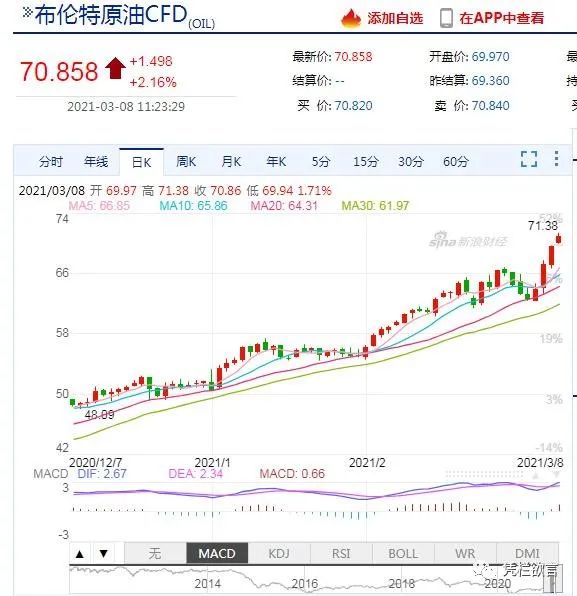577x596 pixels.
Task: Click the 买价 70.820 value
Action: [x=353, y=106]
